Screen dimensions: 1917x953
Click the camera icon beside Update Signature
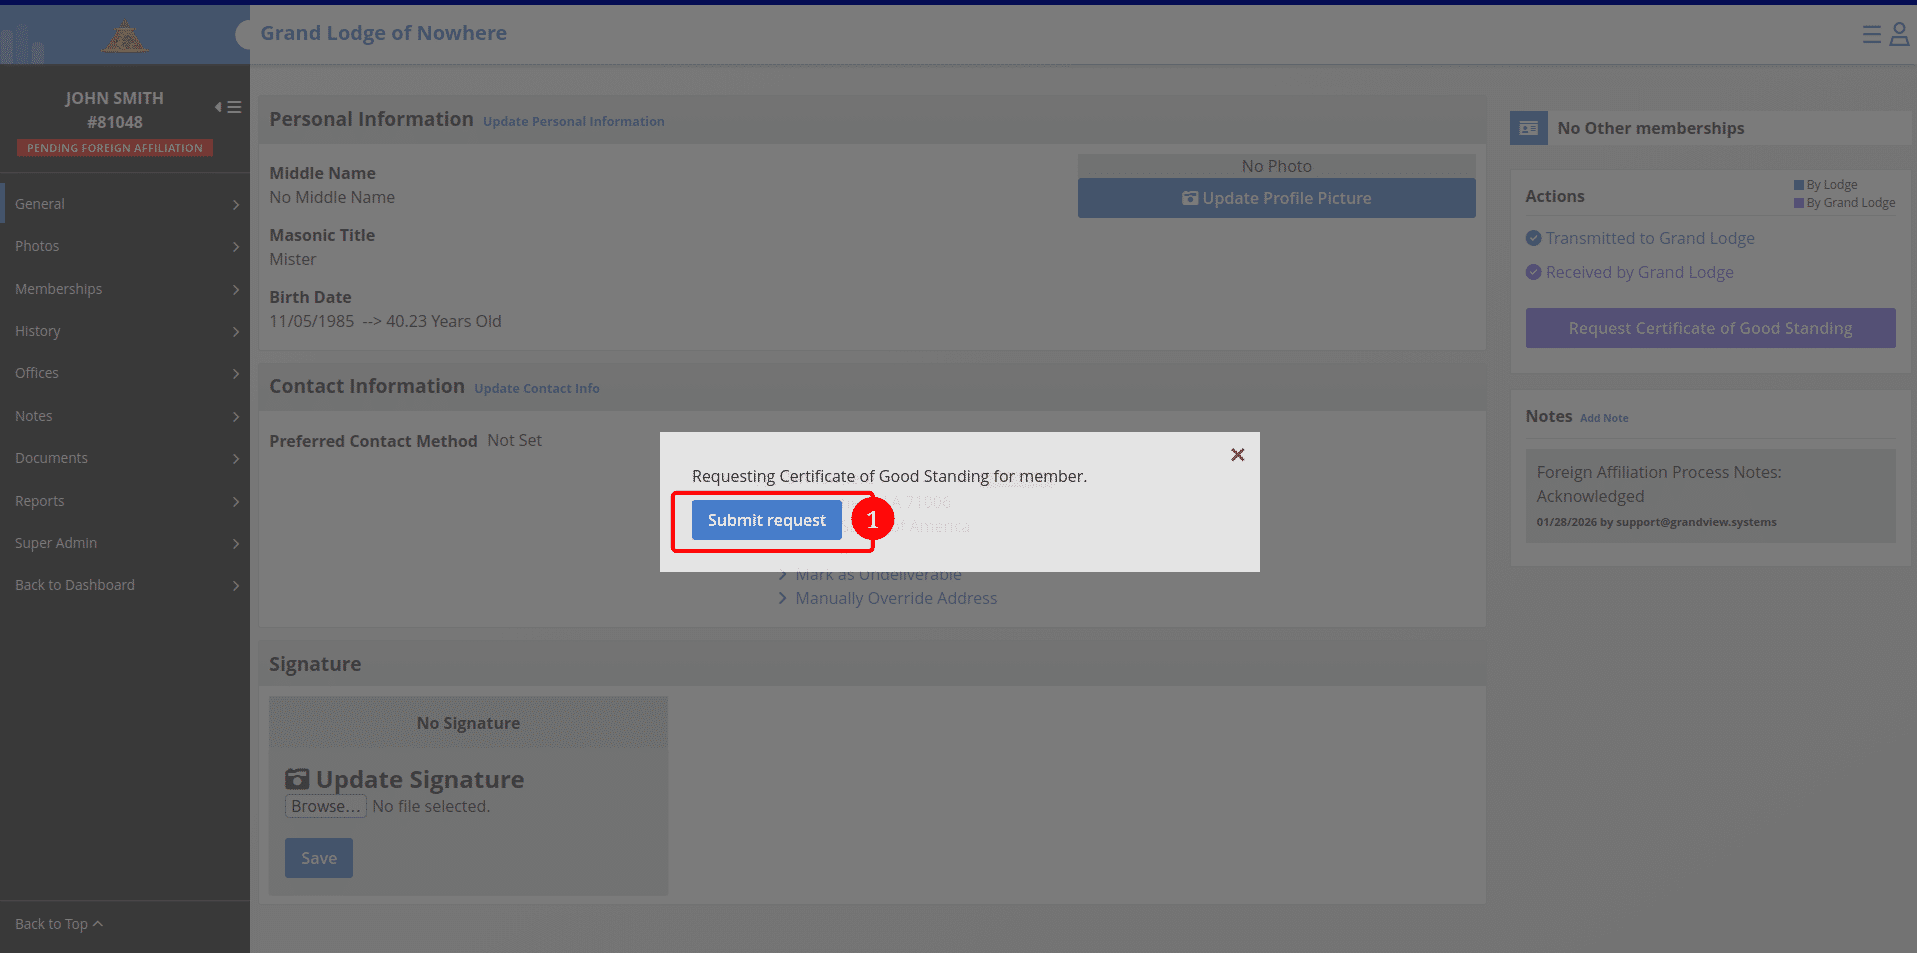(x=297, y=779)
